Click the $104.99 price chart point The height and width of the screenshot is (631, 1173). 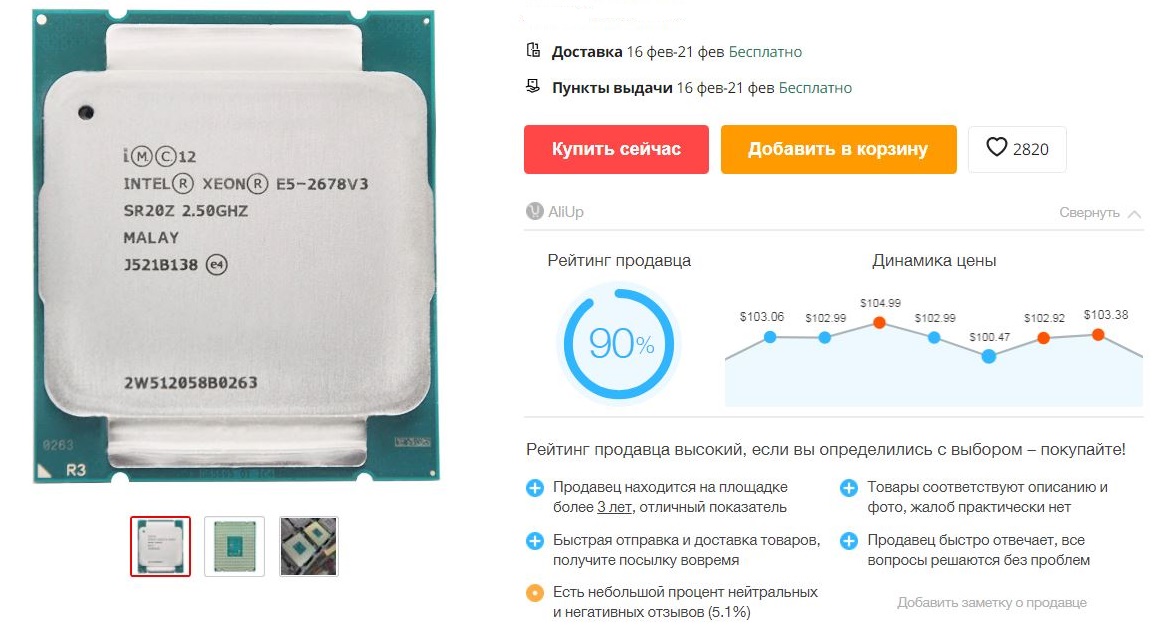click(x=880, y=323)
